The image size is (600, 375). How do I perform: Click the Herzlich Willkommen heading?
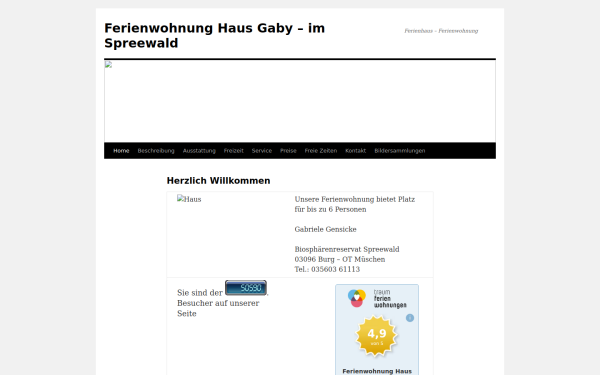pos(218,181)
